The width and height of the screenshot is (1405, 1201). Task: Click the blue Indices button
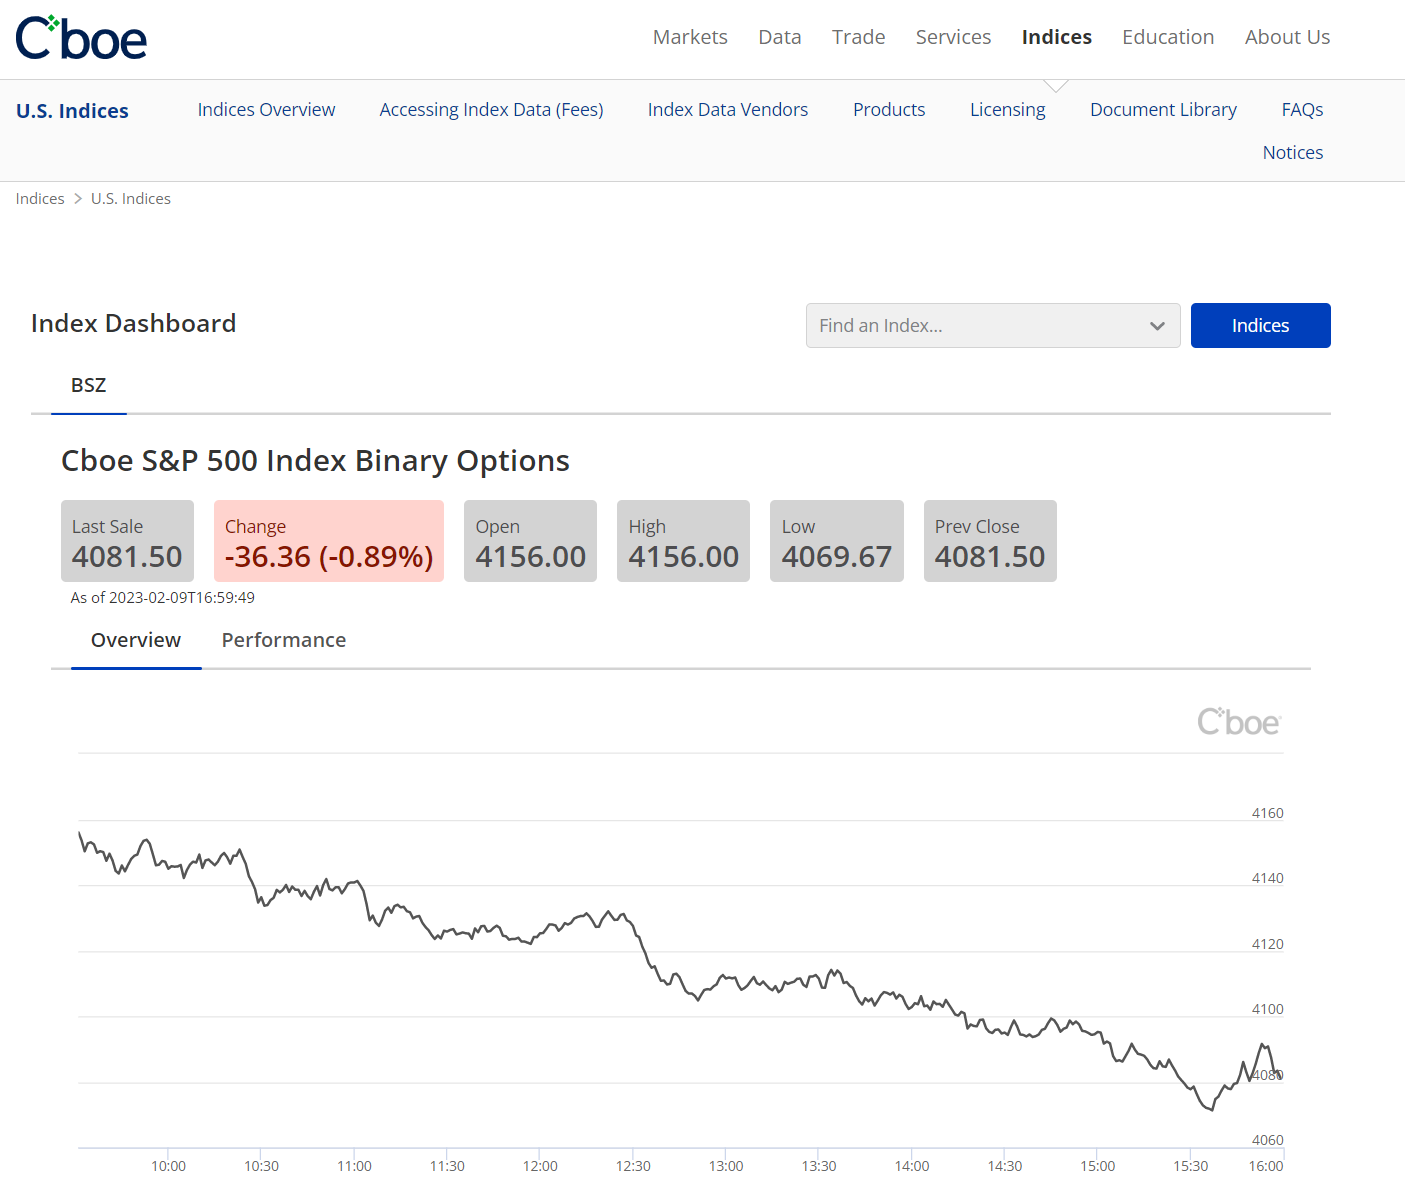pyautogui.click(x=1260, y=326)
